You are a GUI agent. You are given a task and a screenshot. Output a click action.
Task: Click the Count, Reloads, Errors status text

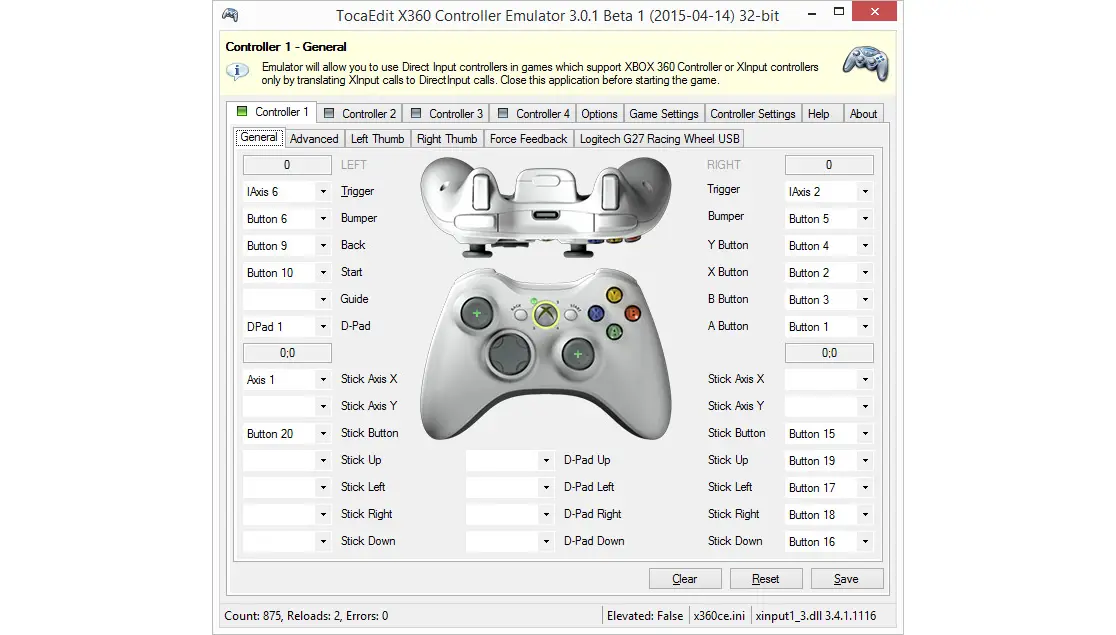pyautogui.click(x=306, y=616)
